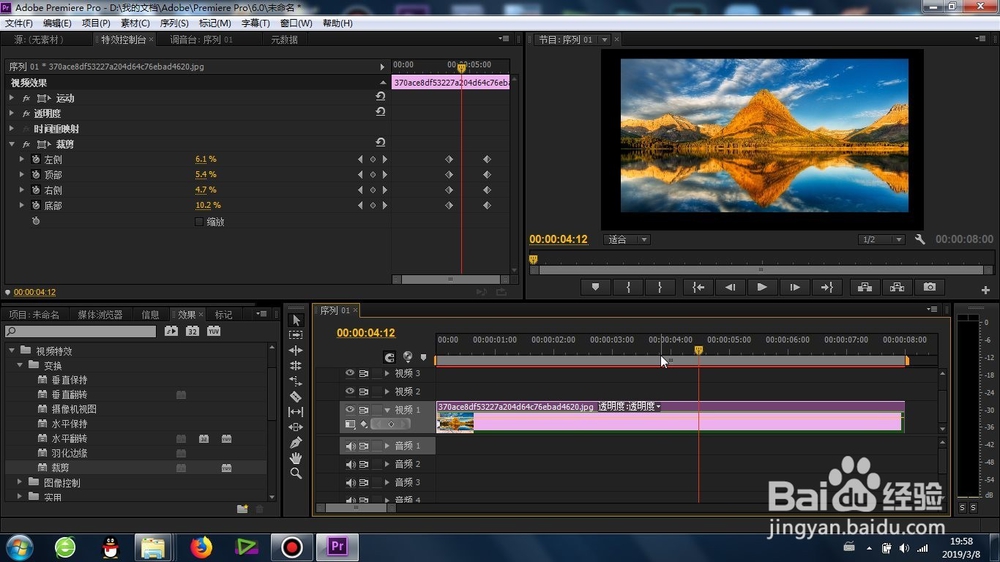Step forward one frame in Program monitor
The image size is (1000, 562).
pos(795,287)
